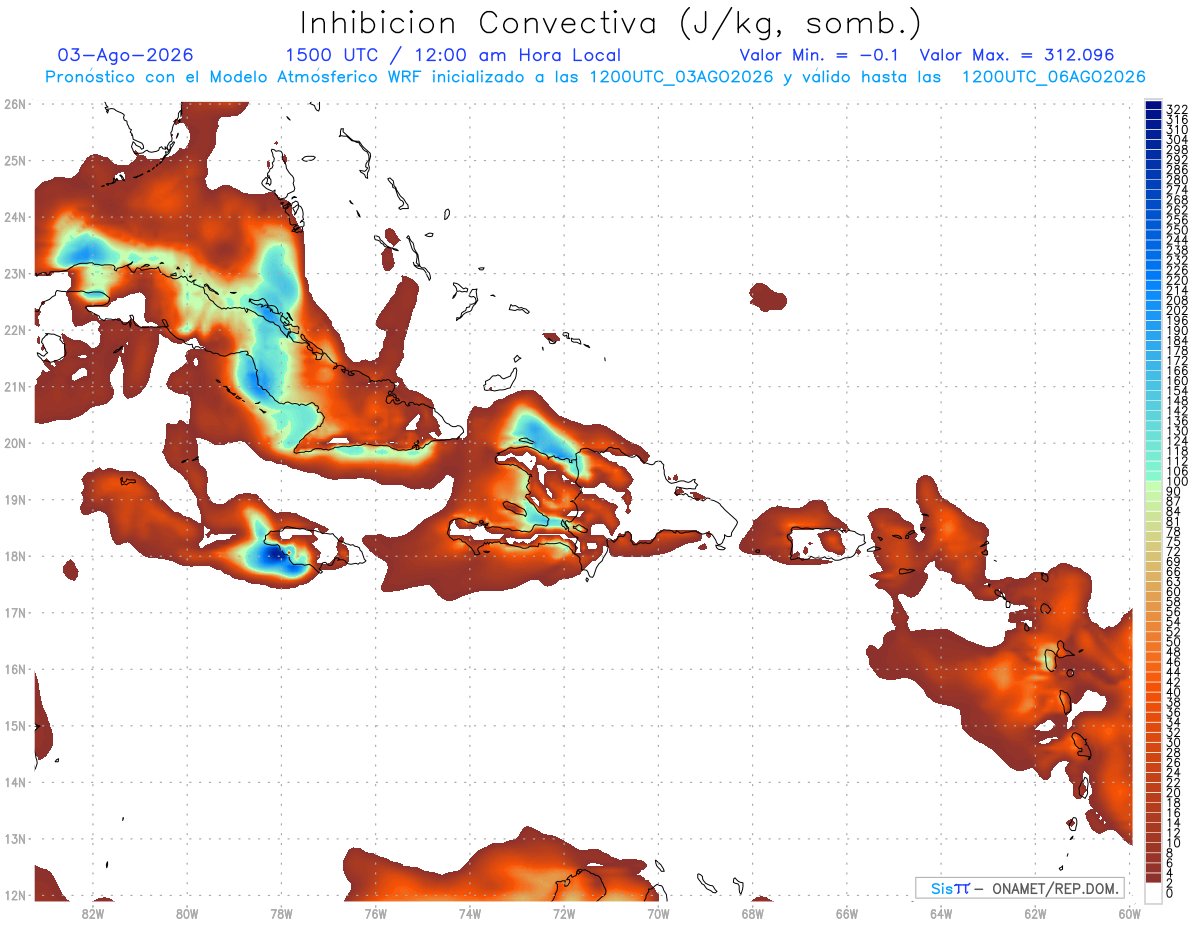Click the longitude label '70W'

pos(658,914)
